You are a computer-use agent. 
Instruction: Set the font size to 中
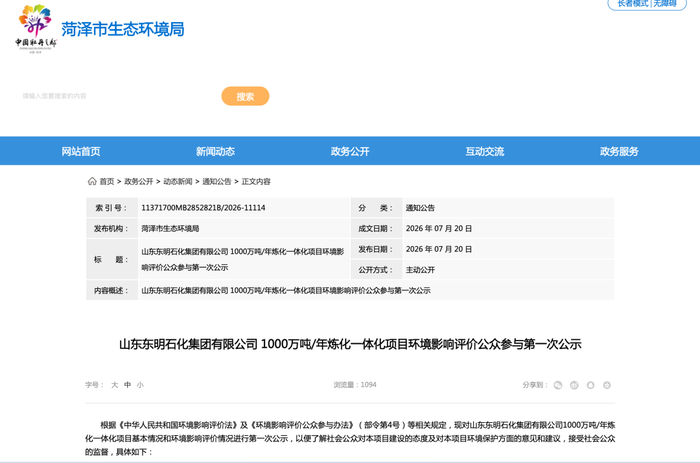tap(128, 385)
